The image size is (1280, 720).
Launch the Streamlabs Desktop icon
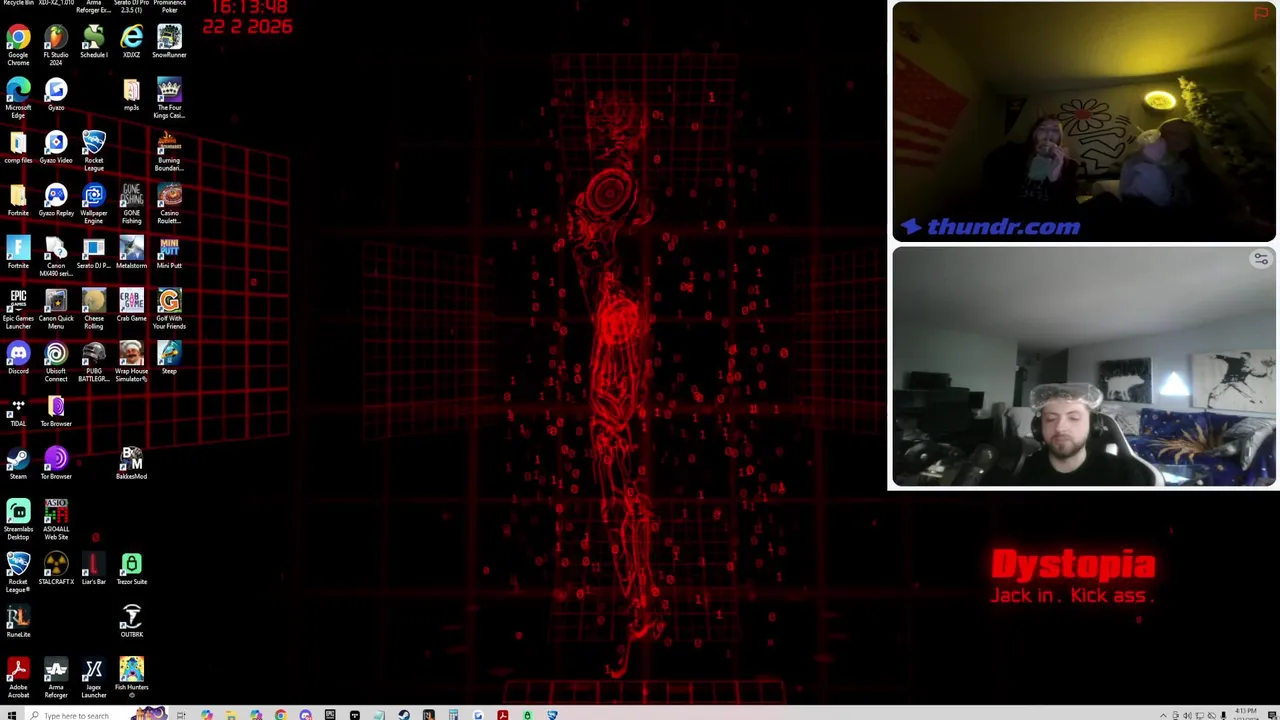coord(18,520)
